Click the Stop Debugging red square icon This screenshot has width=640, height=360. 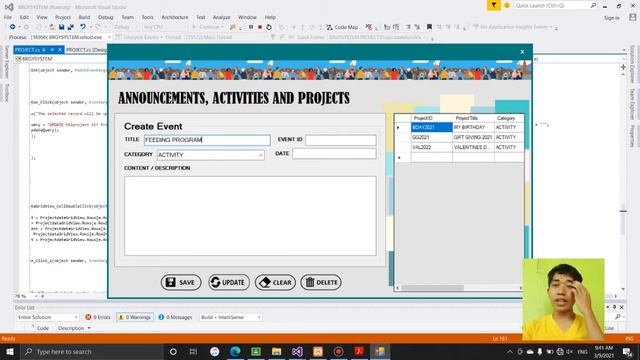[x=260, y=27]
